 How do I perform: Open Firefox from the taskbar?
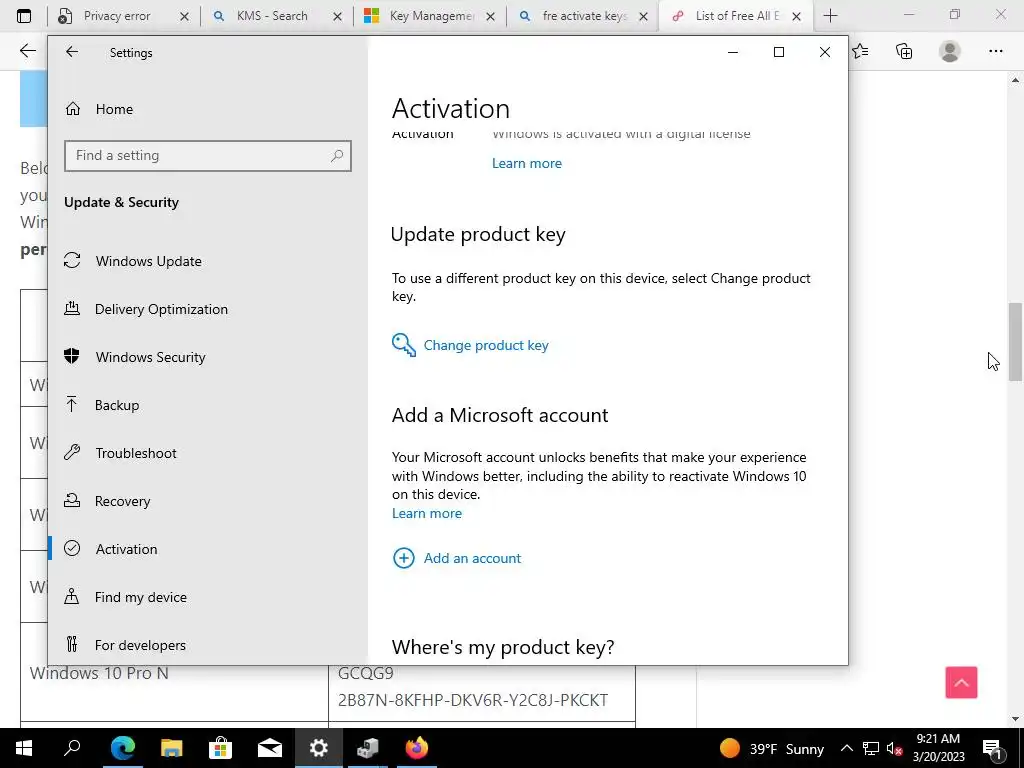[417, 748]
